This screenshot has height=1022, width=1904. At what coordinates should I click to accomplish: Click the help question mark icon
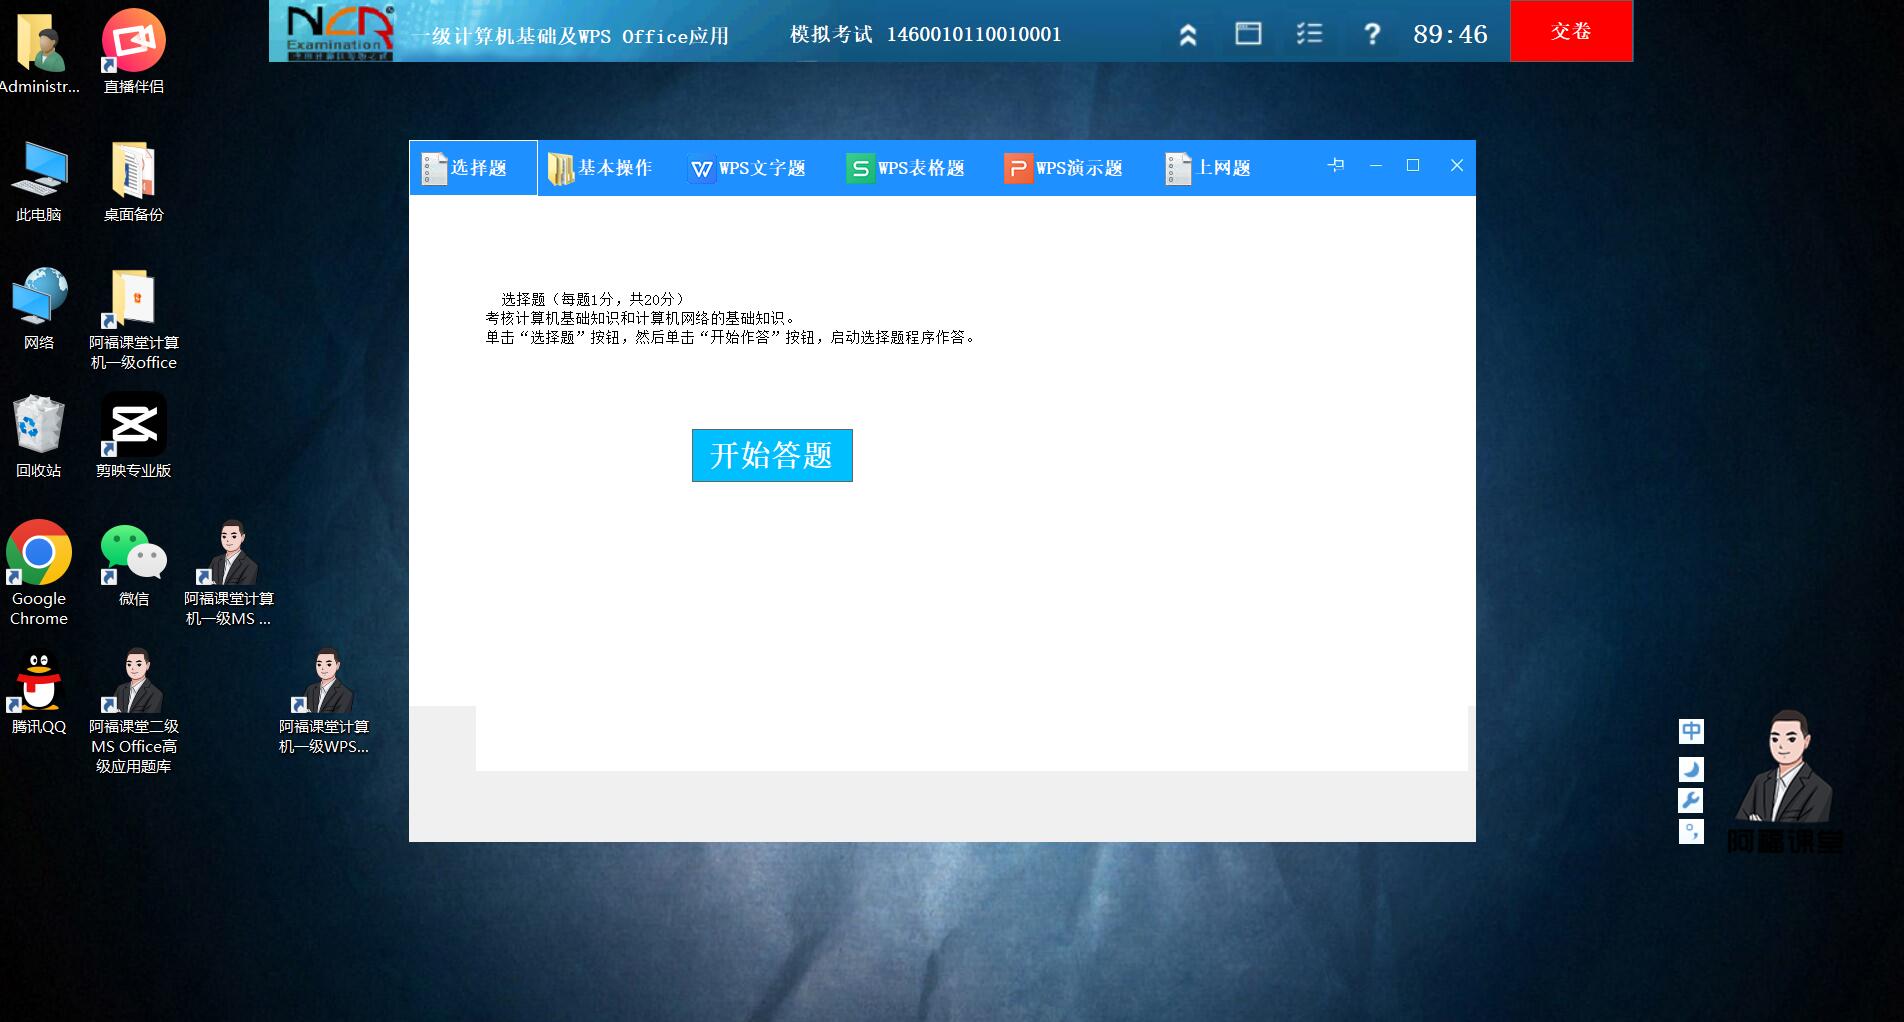click(x=1371, y=33)
